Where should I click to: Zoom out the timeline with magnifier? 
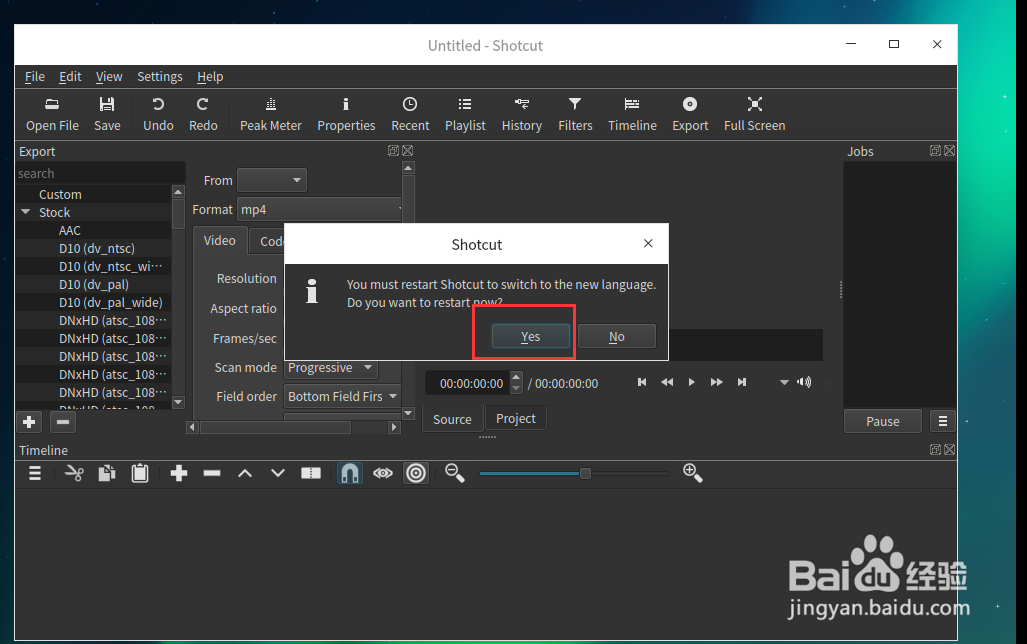[455, 473]
